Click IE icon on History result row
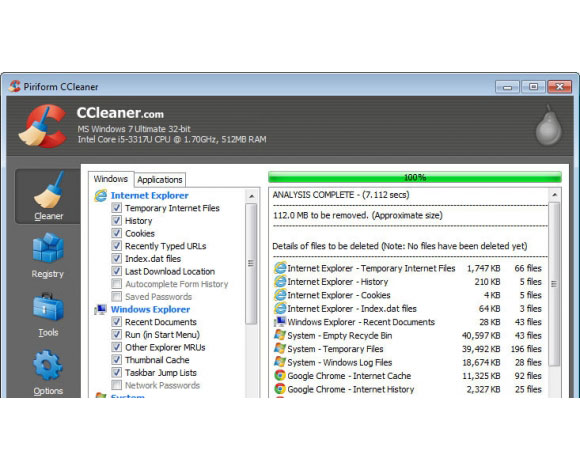 coord(280,282)
